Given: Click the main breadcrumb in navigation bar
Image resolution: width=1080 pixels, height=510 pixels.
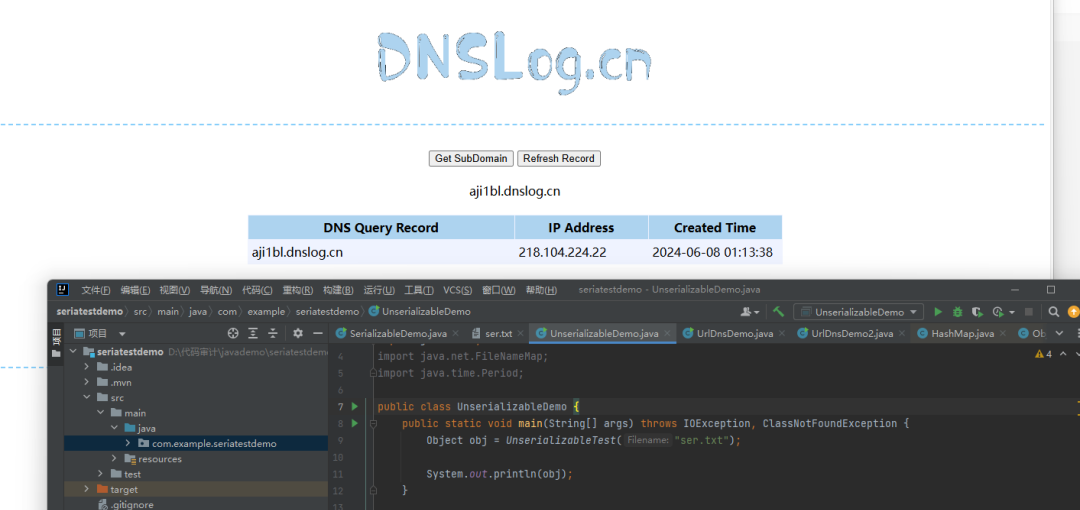Looking at the screenshot, I should (168, 312).
